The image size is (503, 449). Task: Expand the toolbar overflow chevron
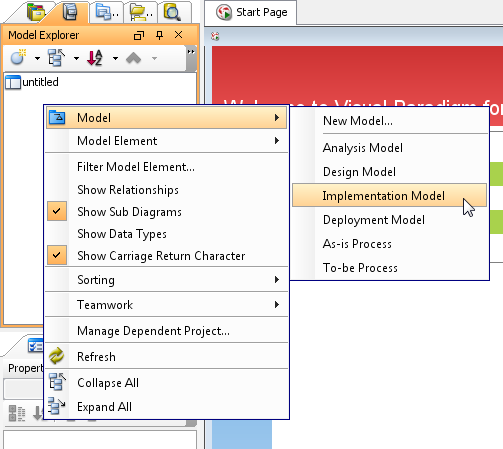tap(191, 52)
